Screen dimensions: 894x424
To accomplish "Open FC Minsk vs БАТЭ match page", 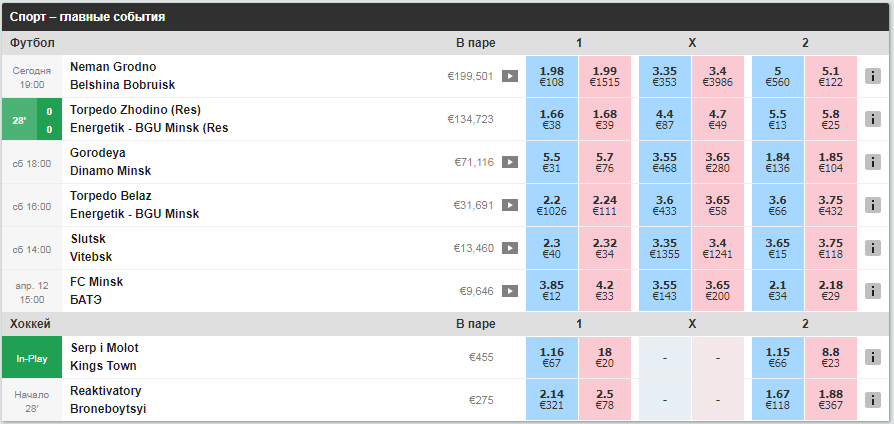I will (96, 291).
